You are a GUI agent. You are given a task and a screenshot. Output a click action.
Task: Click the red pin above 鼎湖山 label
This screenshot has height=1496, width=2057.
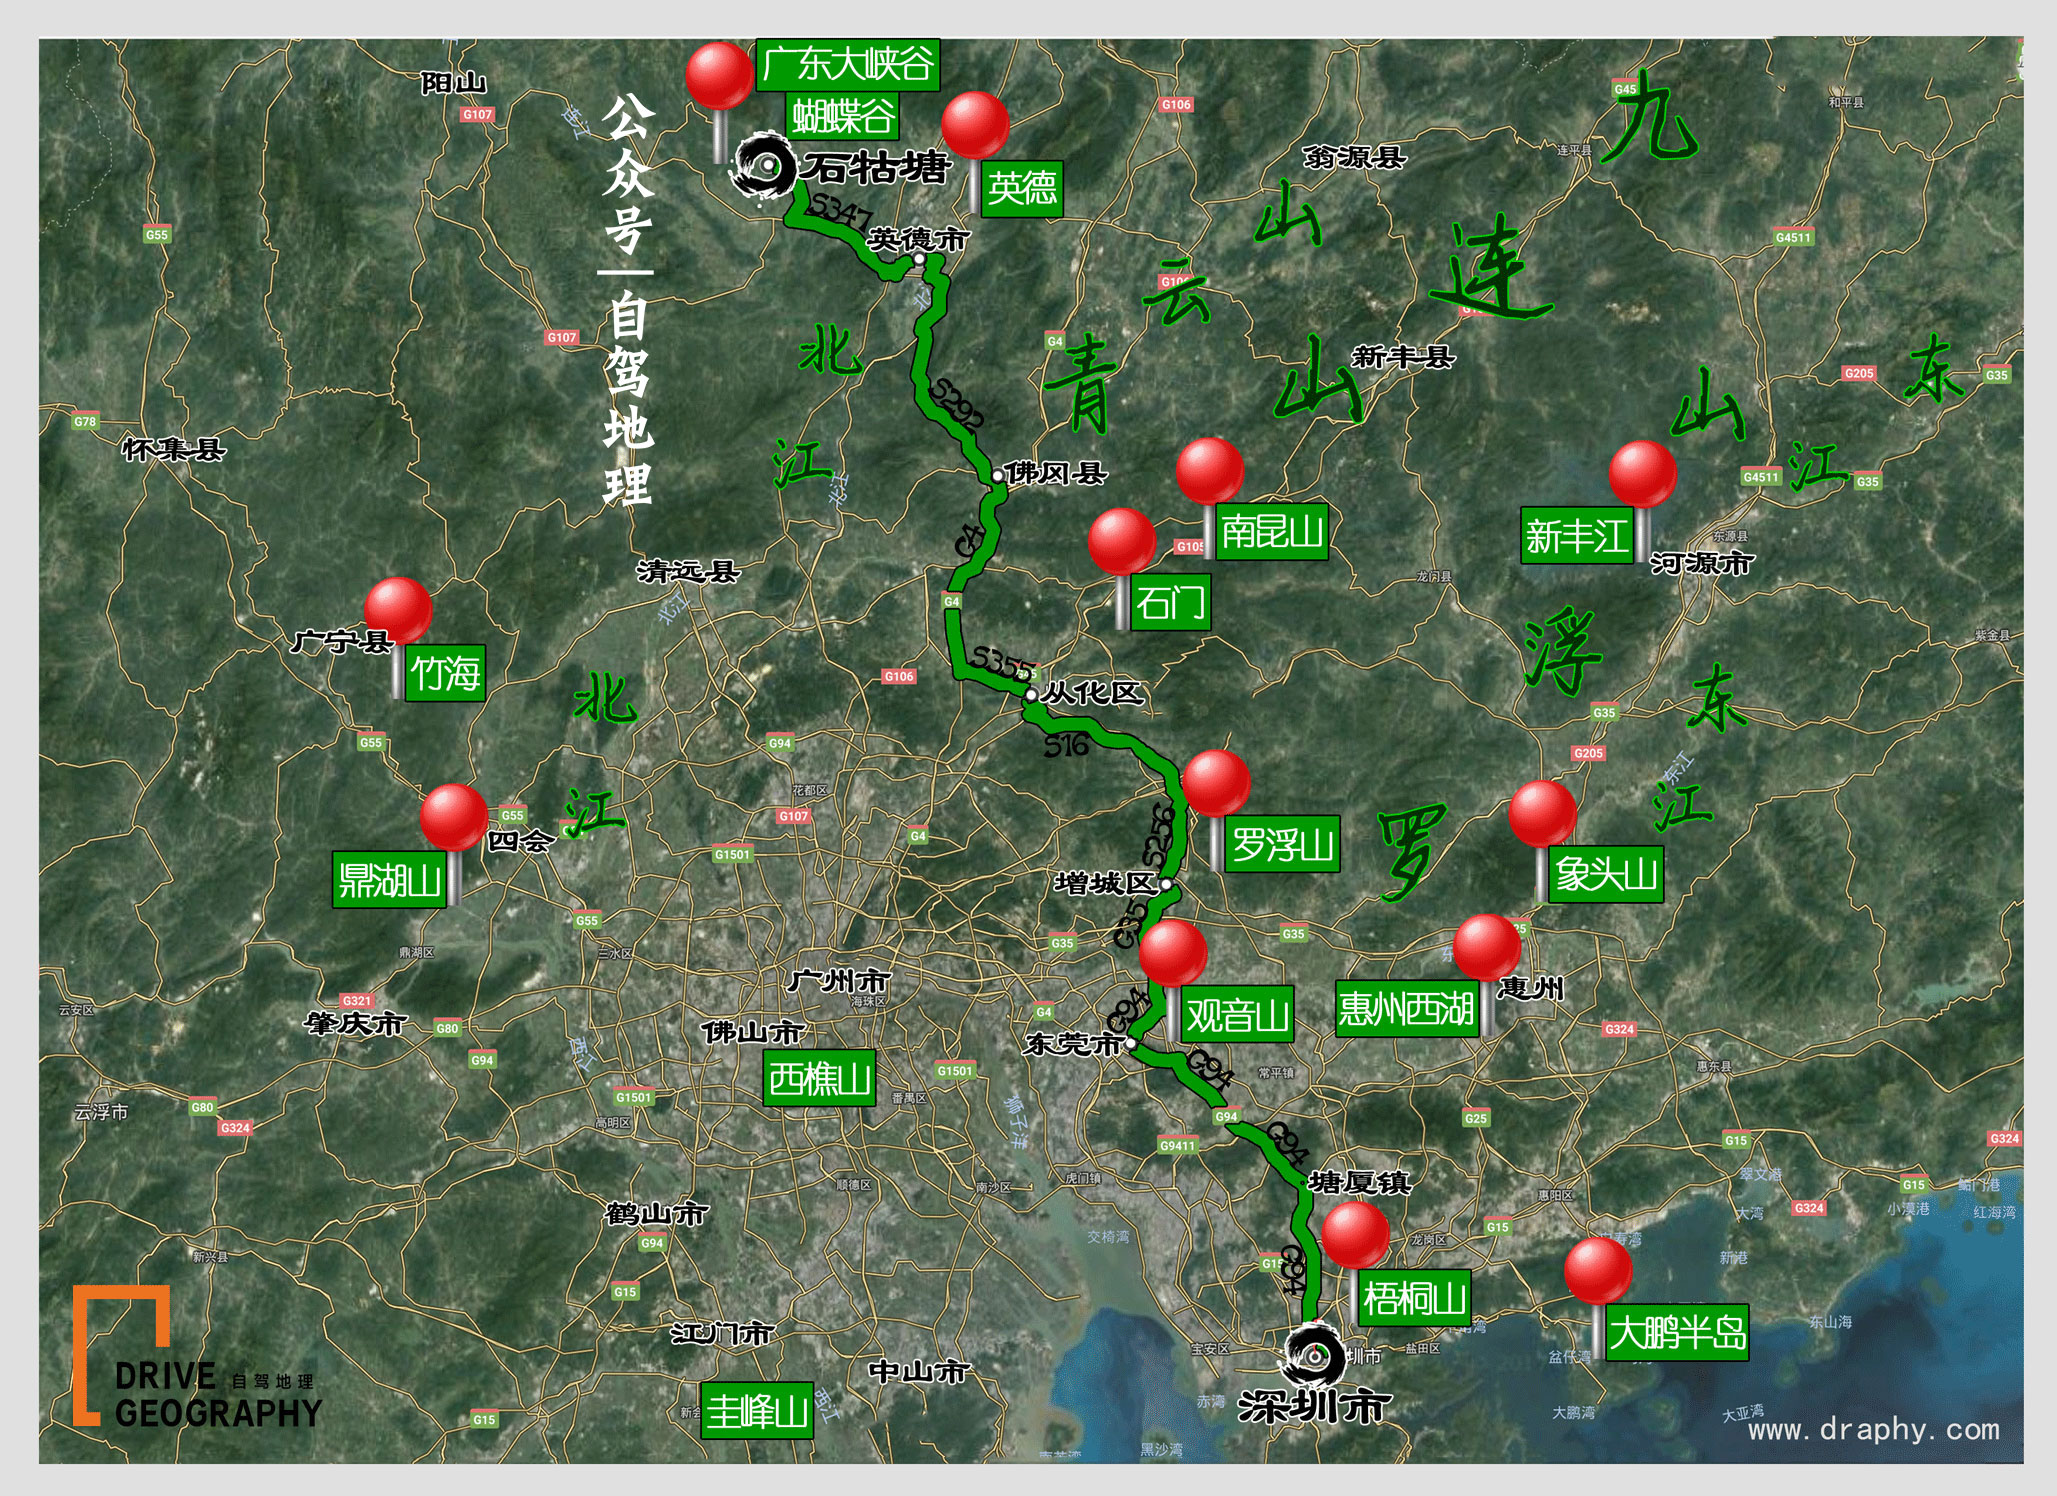point(454,817)
